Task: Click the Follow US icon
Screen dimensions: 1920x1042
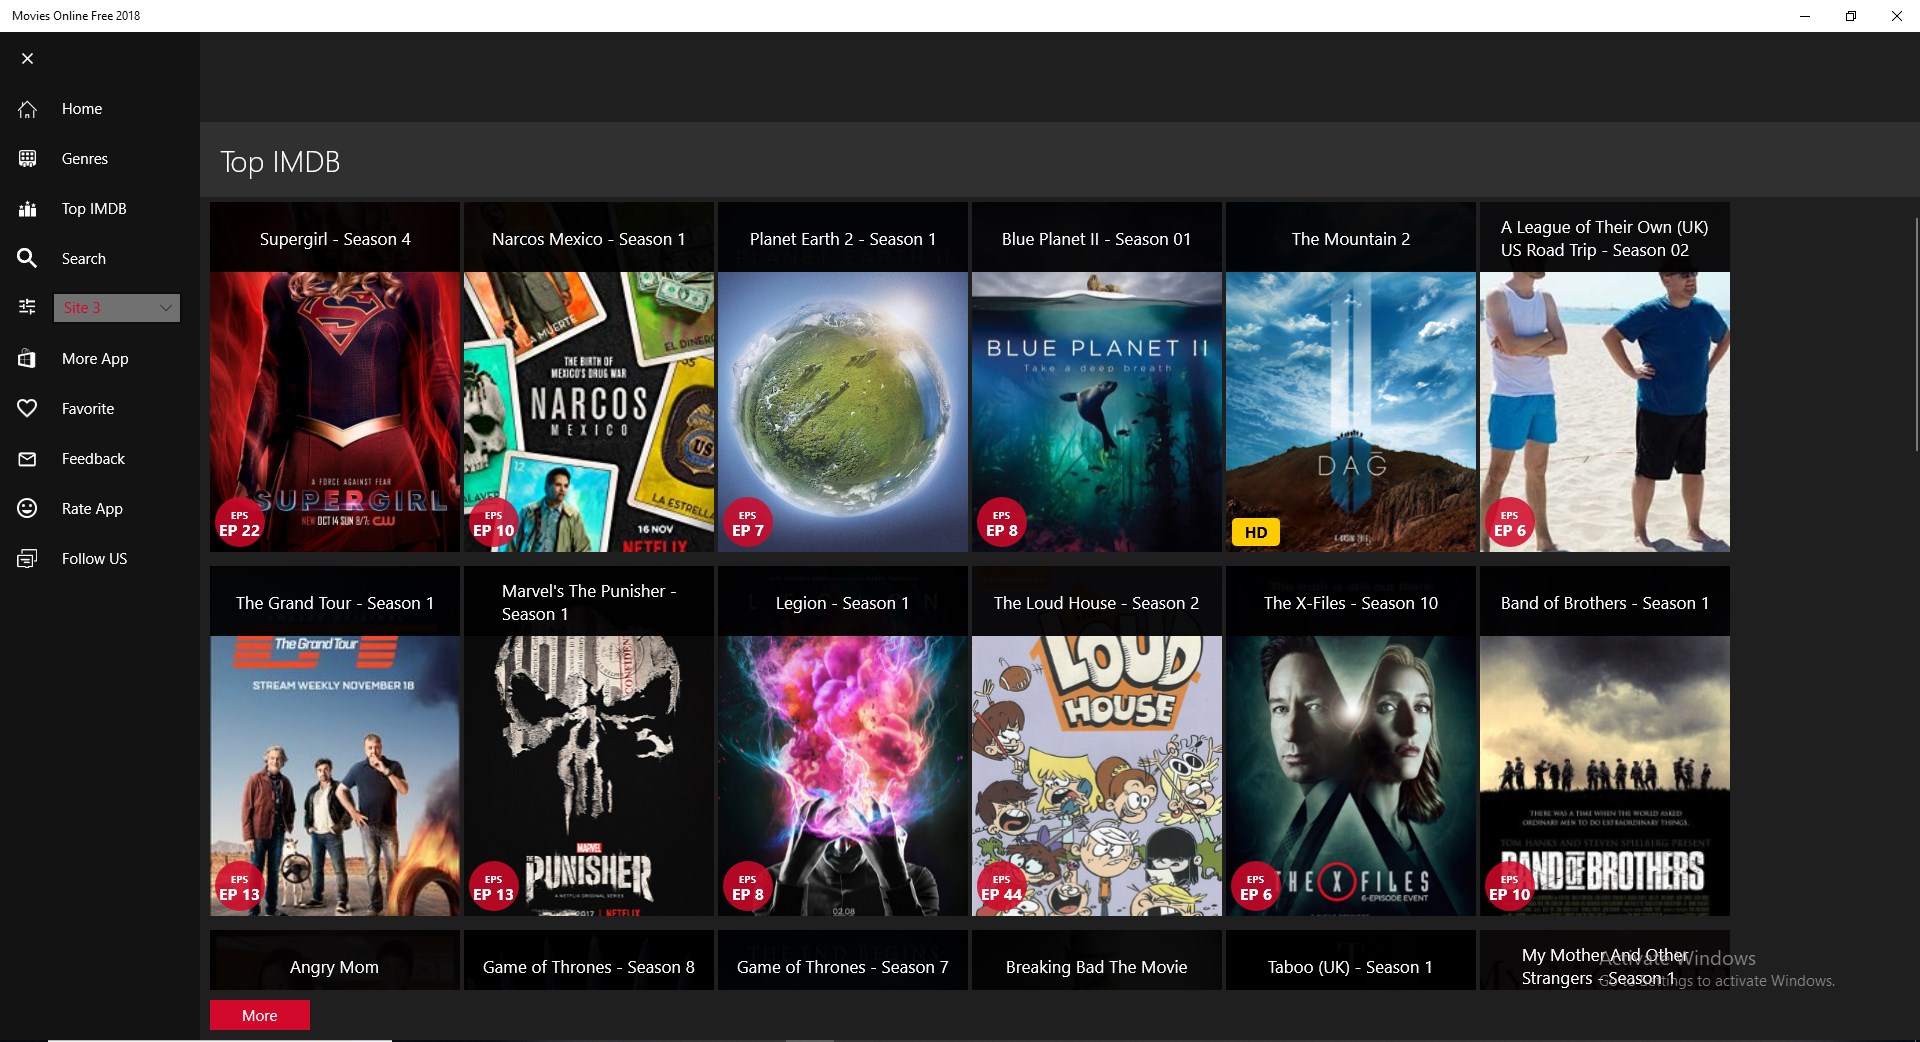Action: 27,559
